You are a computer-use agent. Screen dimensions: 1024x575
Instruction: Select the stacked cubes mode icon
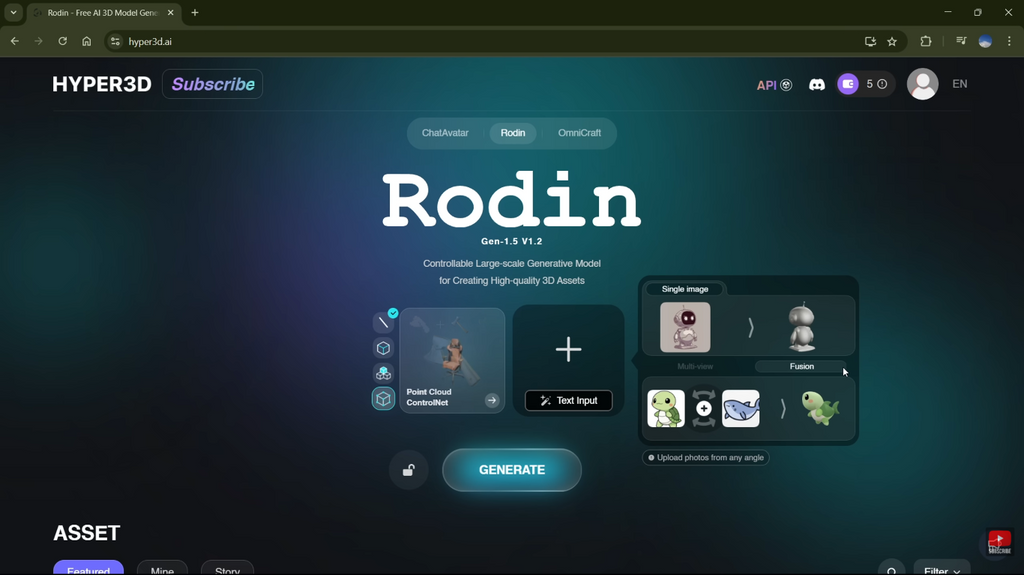click(383, 373)
